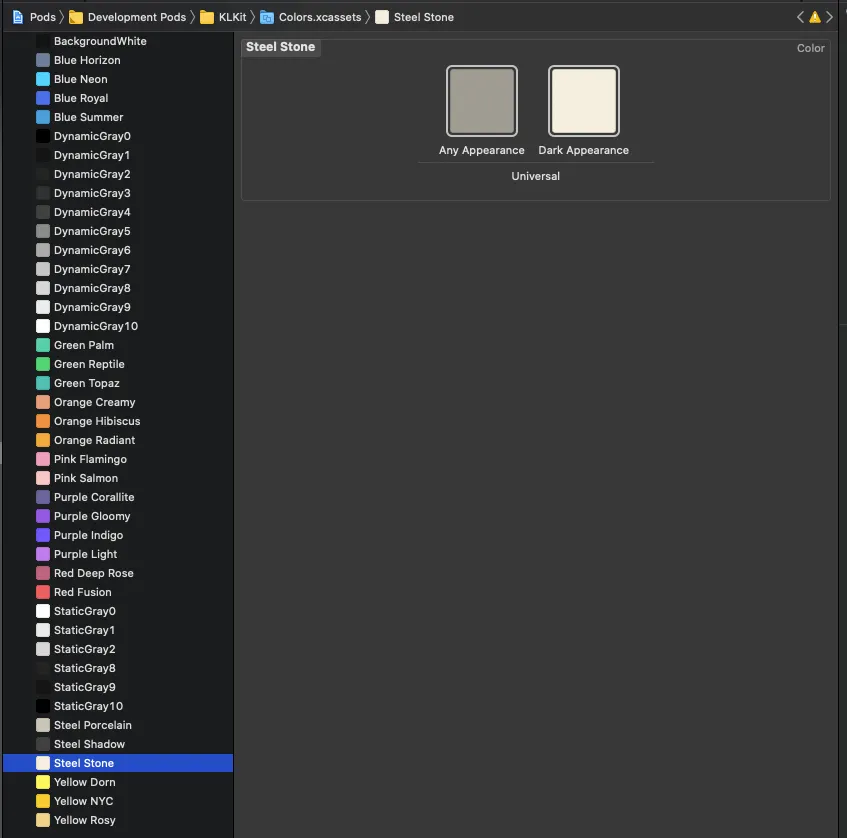Select the BackgroundWhite color asset
This screenshot has width=847, height=838.
point(118,41)
